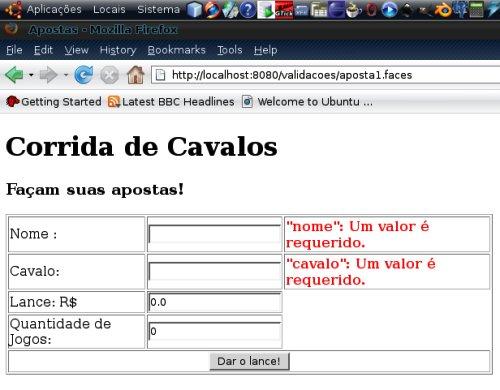The image size is (500, 390).
Task: Focus the Lance R$ field showing 0.0
Action: point(215,302)
